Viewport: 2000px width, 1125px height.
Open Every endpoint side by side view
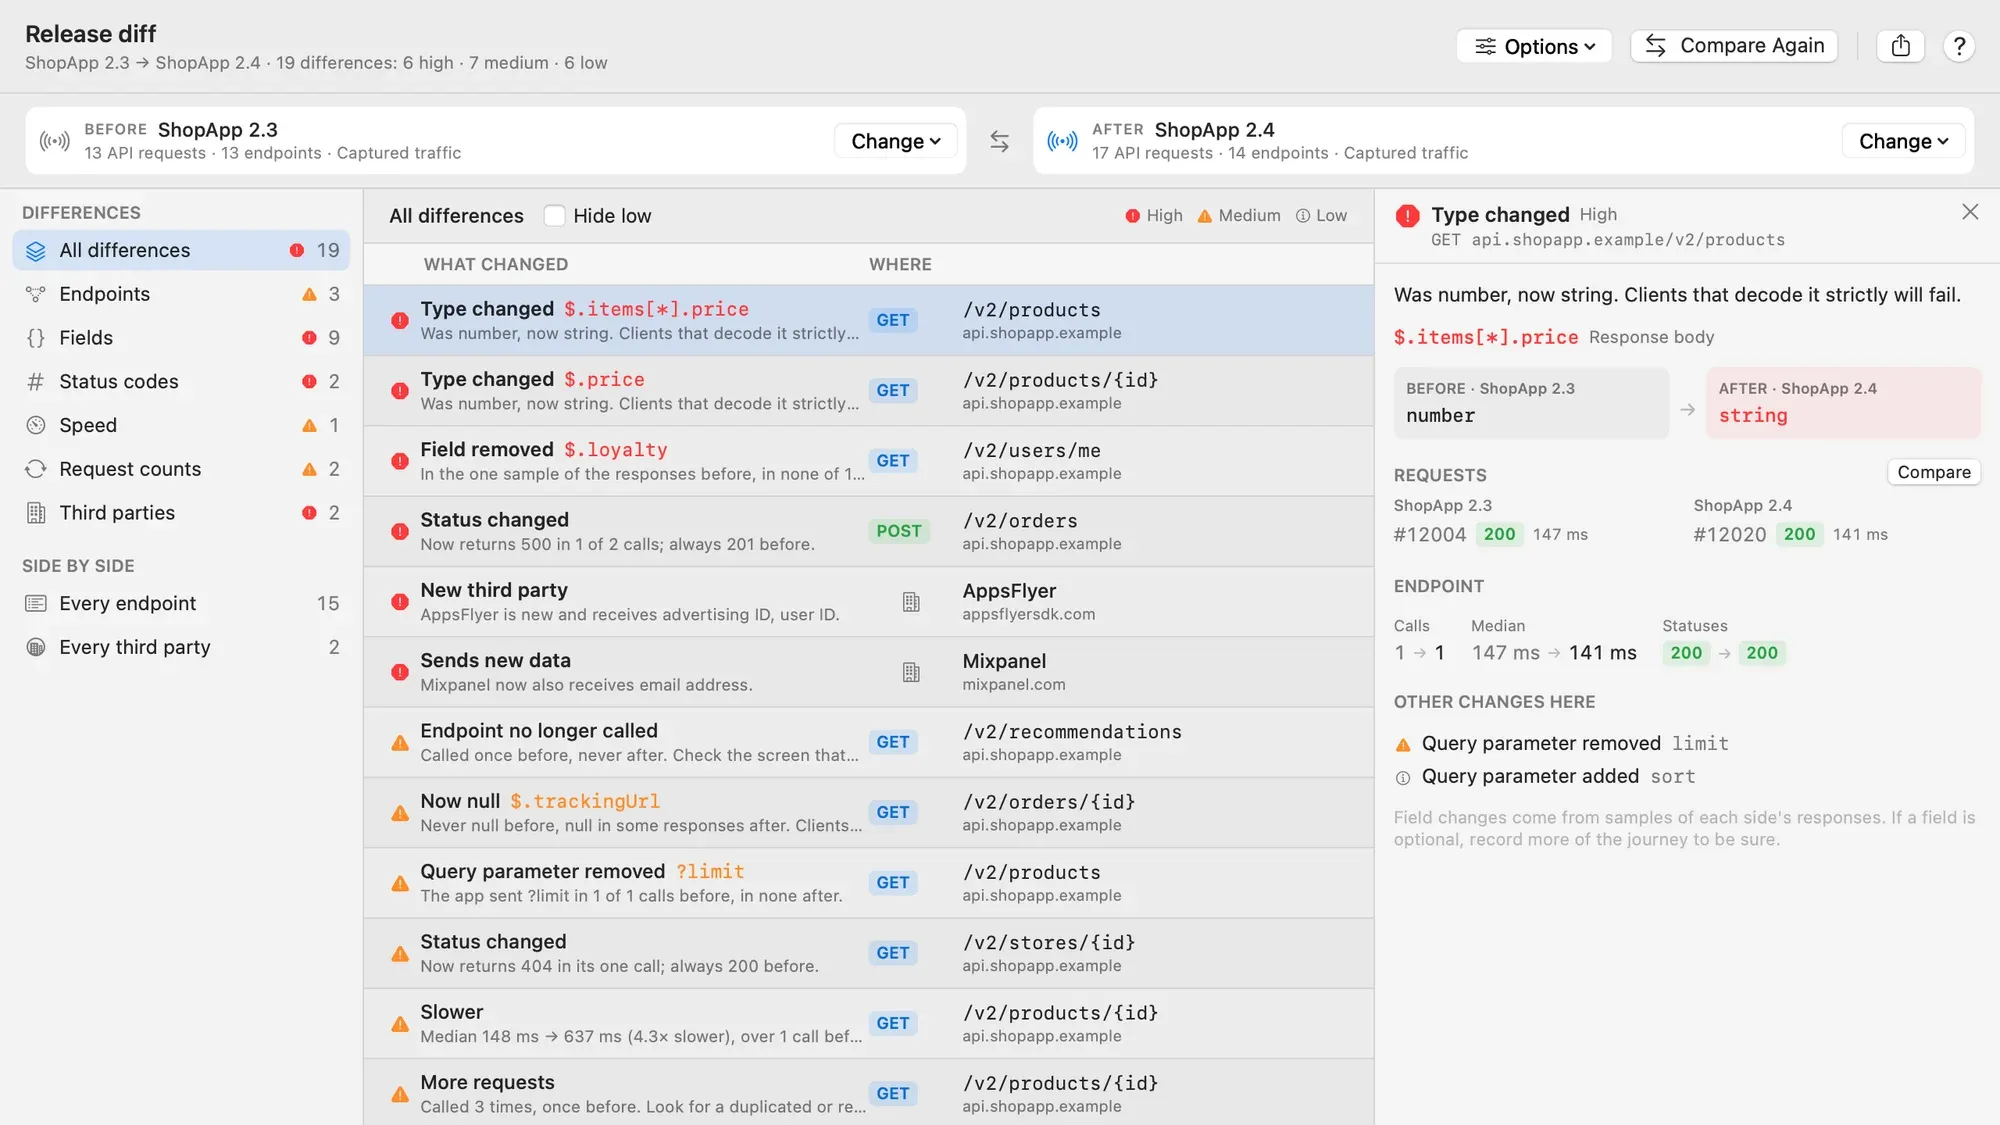(181, 603)
